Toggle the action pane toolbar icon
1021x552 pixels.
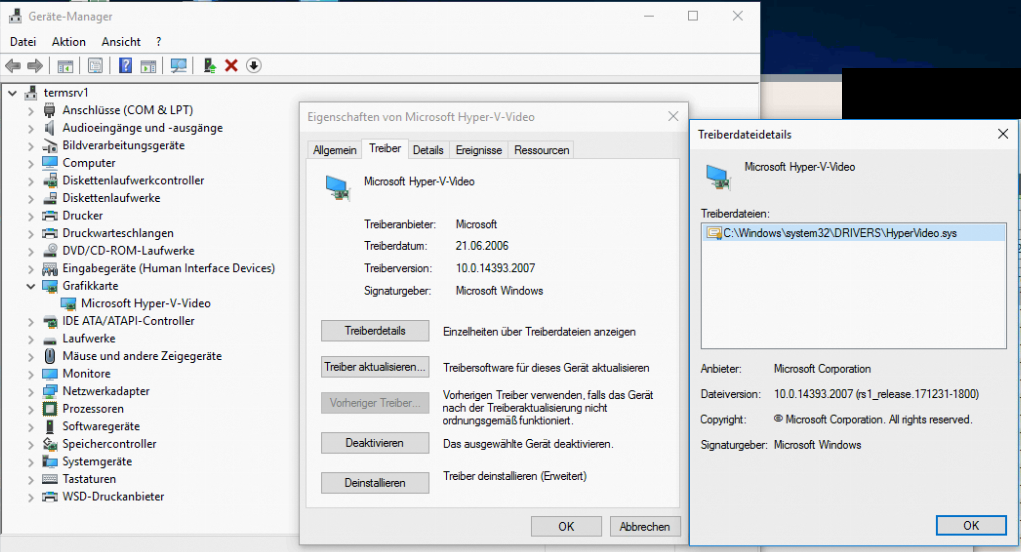click(148, 66)
